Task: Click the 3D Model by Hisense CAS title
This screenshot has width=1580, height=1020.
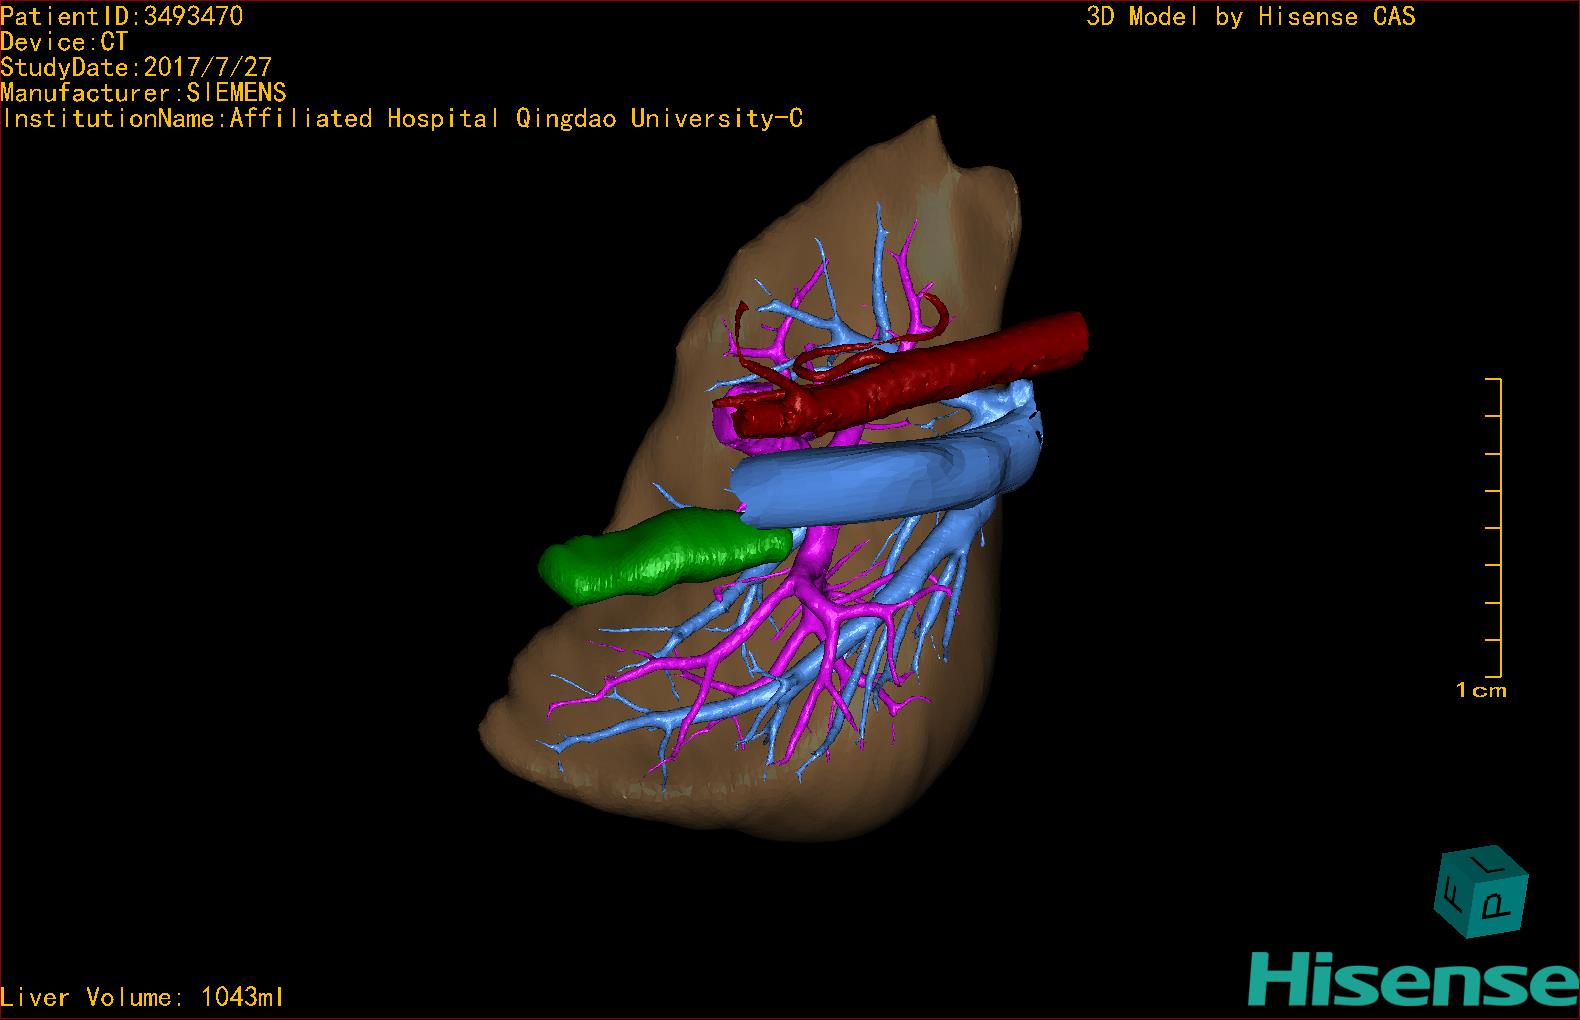Action: click(x=1250, y=17)
